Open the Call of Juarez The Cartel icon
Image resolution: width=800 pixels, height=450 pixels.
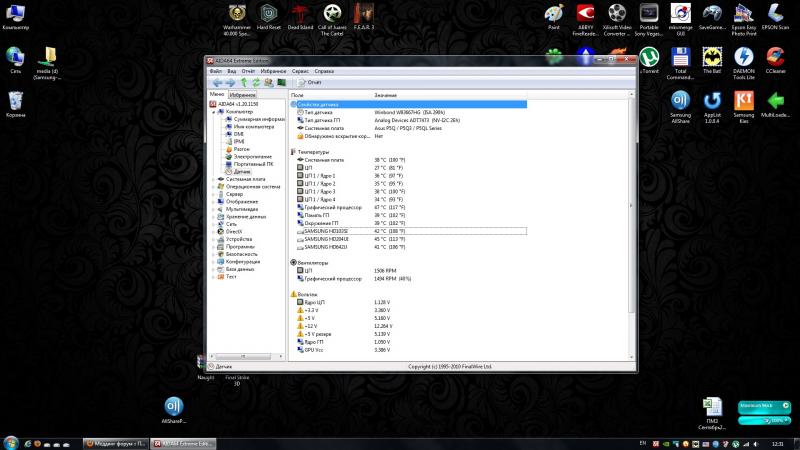click(x=332, y=20)
